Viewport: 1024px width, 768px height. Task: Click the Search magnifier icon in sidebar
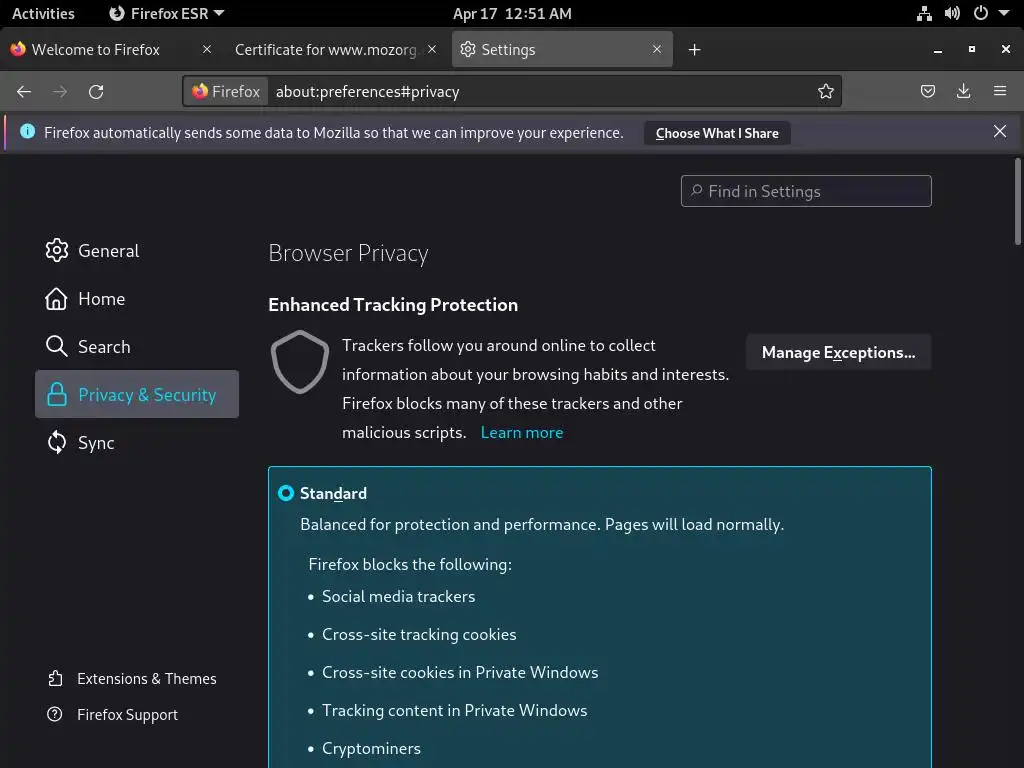pyautogui.click(x=57, y=346)
